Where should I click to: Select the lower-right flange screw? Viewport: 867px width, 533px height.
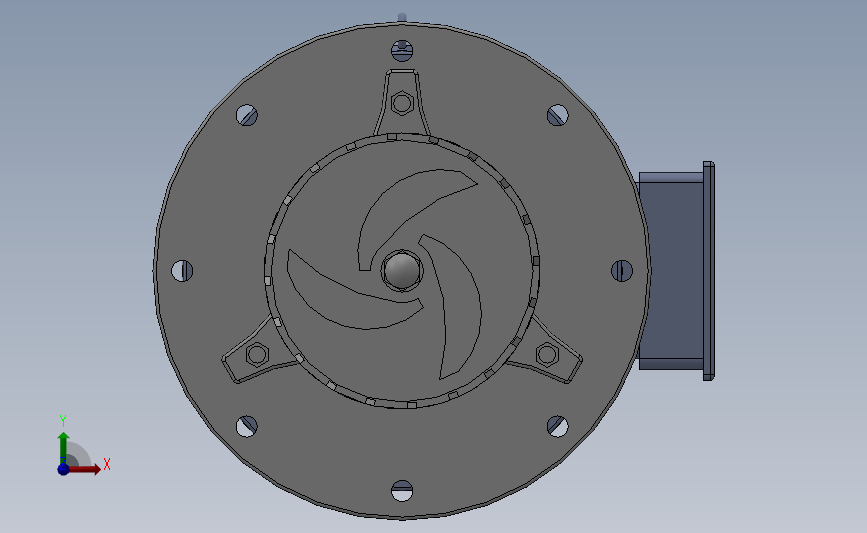(x=557, y=426)
